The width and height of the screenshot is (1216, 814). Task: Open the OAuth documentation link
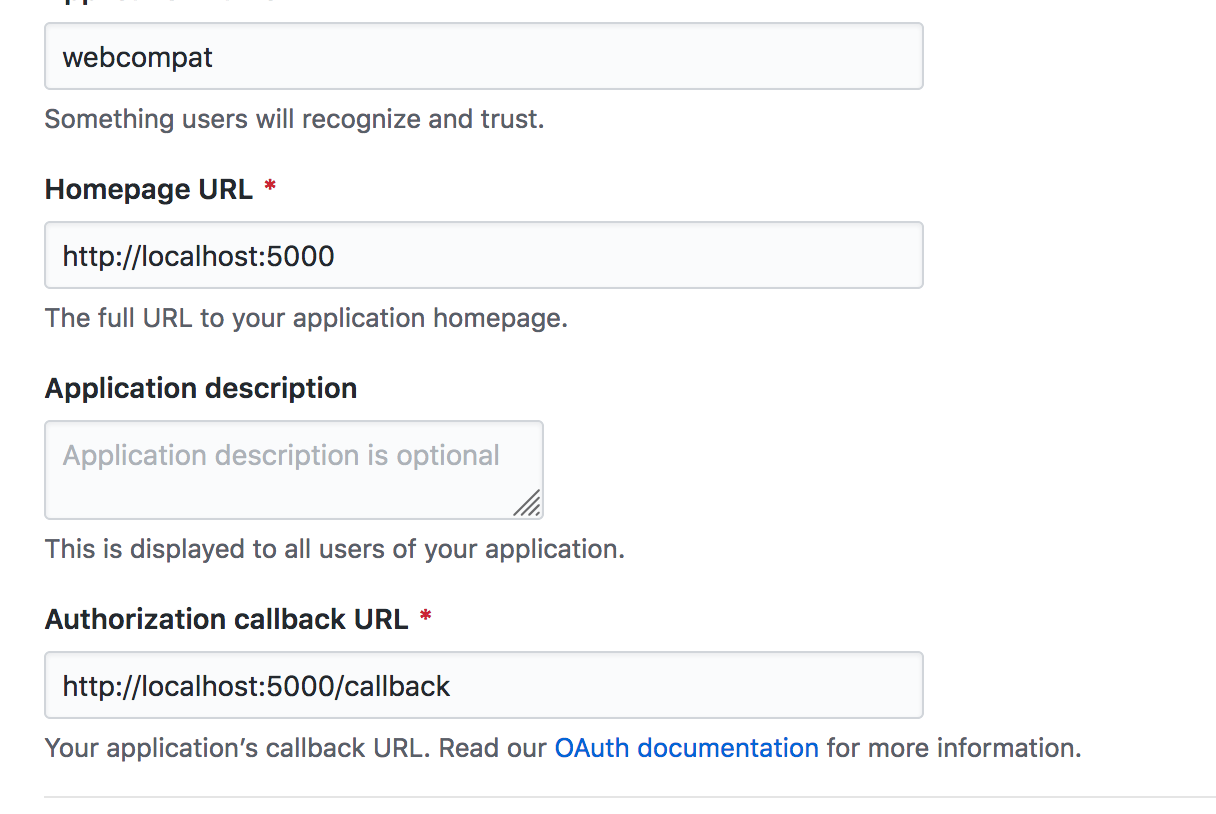point(686,748)
